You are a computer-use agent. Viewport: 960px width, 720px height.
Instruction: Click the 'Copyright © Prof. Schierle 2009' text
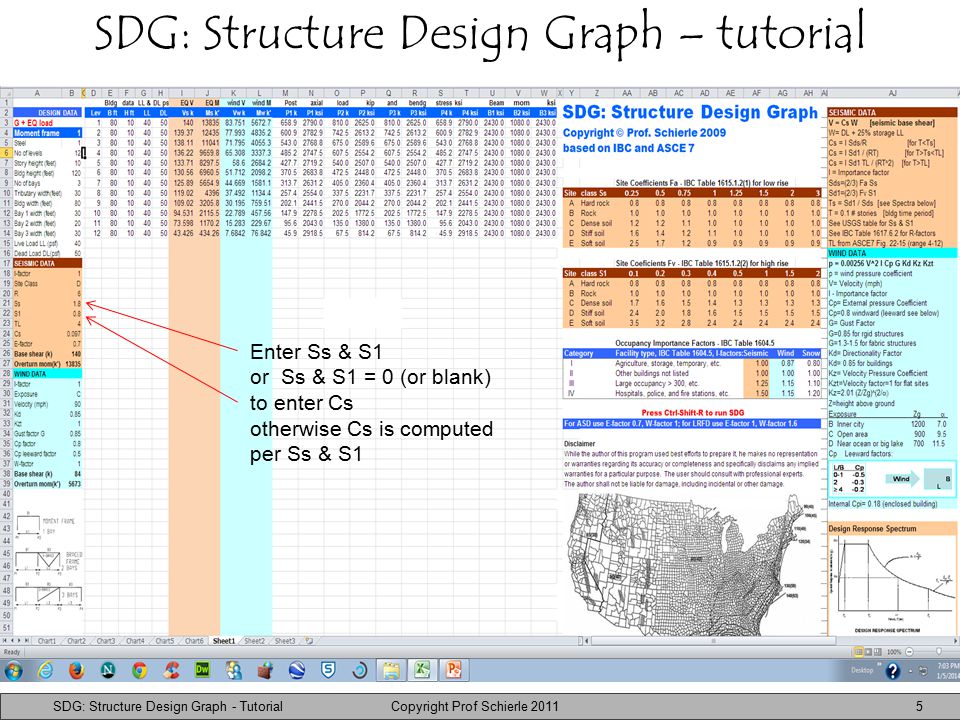[644, 133]
